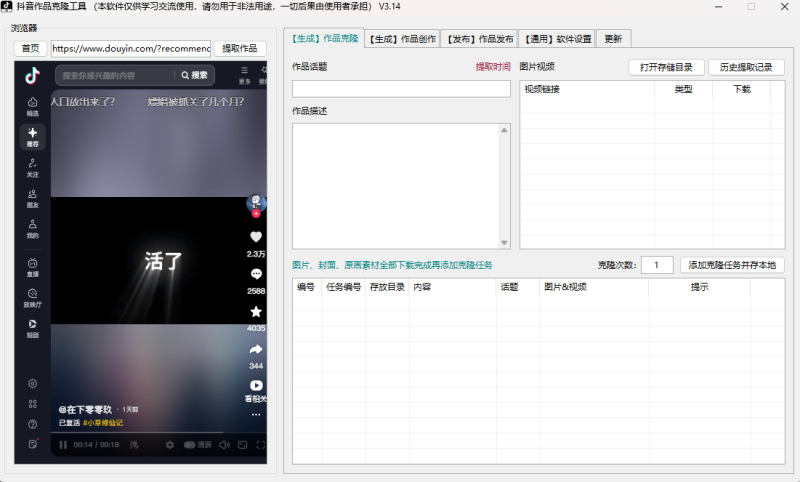Click the author name @在下零零玖
The image size is (800, 482).
point(85,410)
